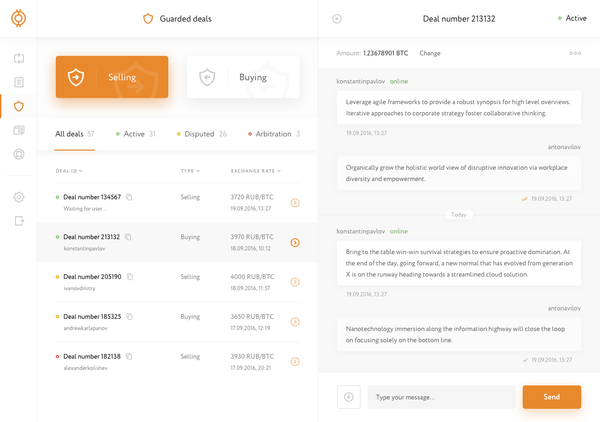Click the 4000 RUB/BTC rate
The width and height of the screenshot is (600, 422).
[252, 277]
